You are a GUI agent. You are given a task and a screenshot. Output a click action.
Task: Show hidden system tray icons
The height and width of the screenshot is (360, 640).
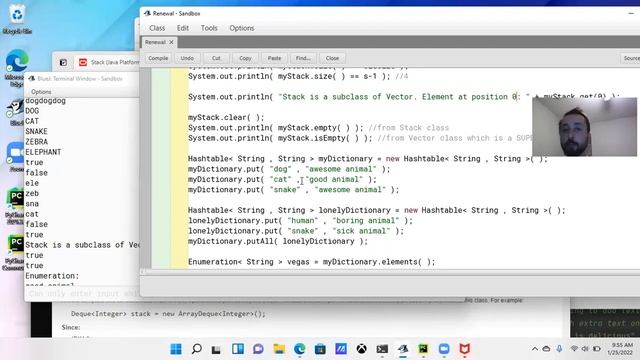pyautogui.click(x=535, y=349)
